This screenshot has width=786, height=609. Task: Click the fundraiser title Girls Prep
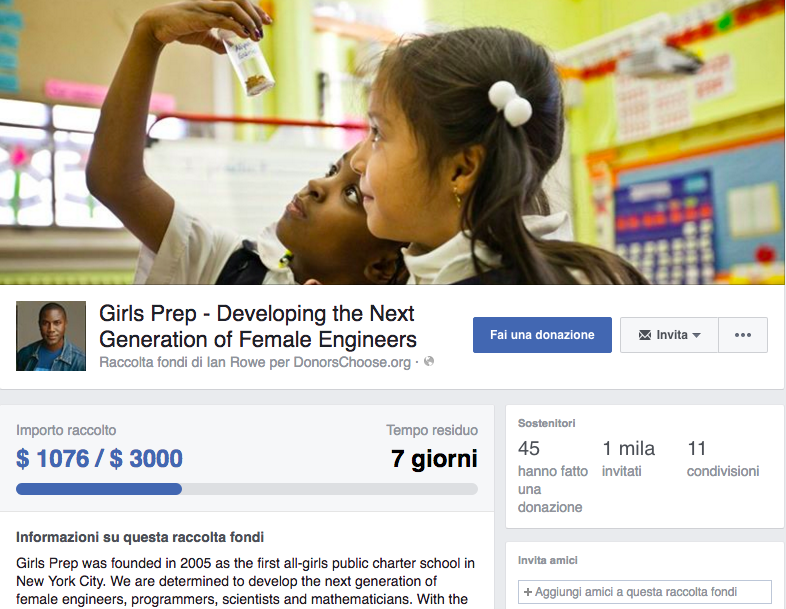click(x=258, y=326)
